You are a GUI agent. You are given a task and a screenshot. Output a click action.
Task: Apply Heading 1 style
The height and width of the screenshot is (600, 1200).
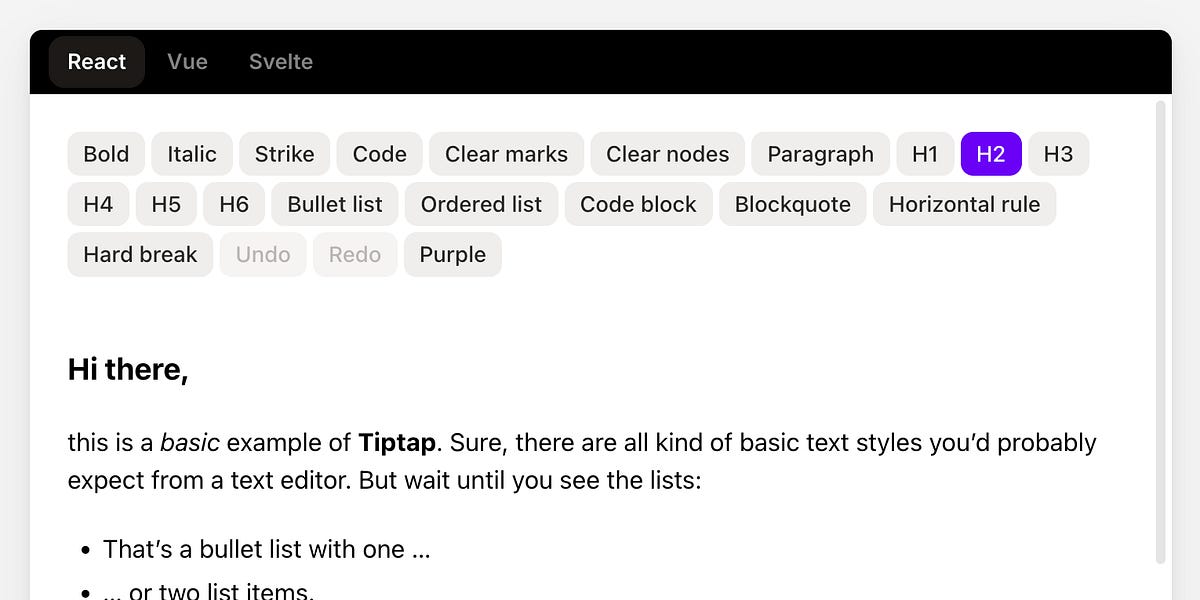click(x=924, y=154)
